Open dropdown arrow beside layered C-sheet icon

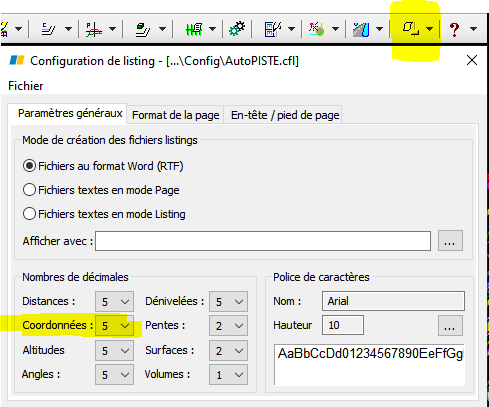(x=68, y=29)
